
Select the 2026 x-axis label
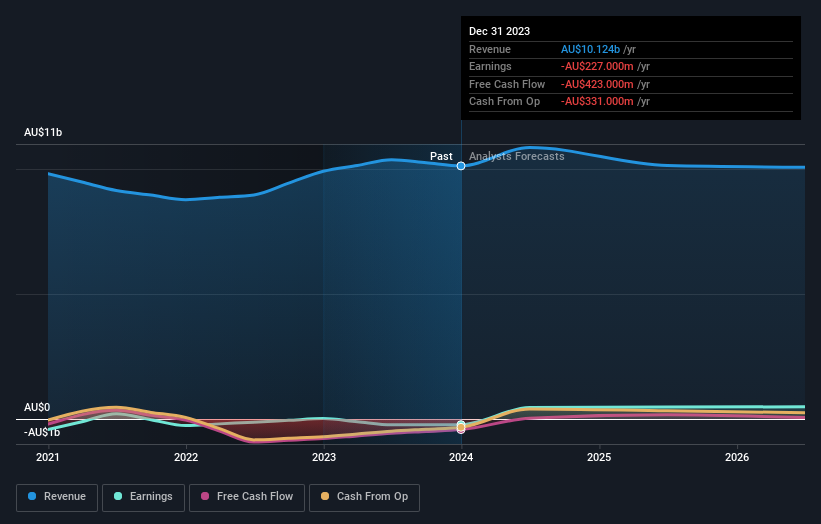coord(737,458)
